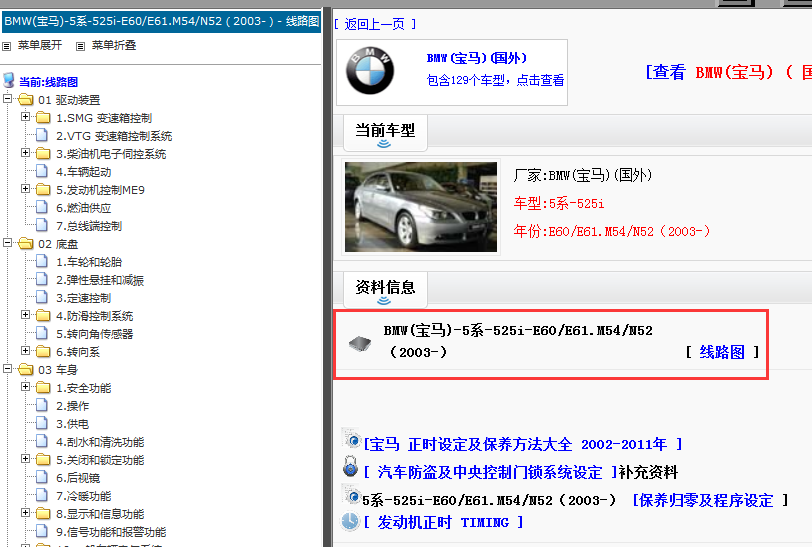Click the folder icon of 03 车身

pyautogui.click(x=25, y=369)
